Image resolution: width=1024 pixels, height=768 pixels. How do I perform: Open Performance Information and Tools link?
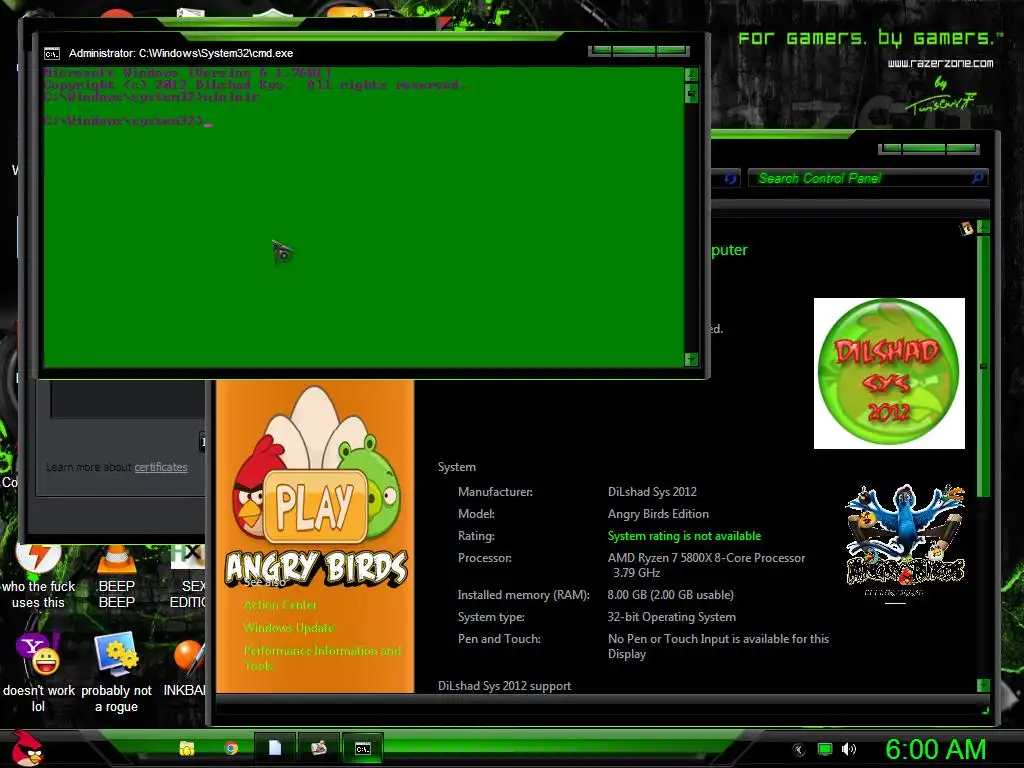tap(323, 658)
